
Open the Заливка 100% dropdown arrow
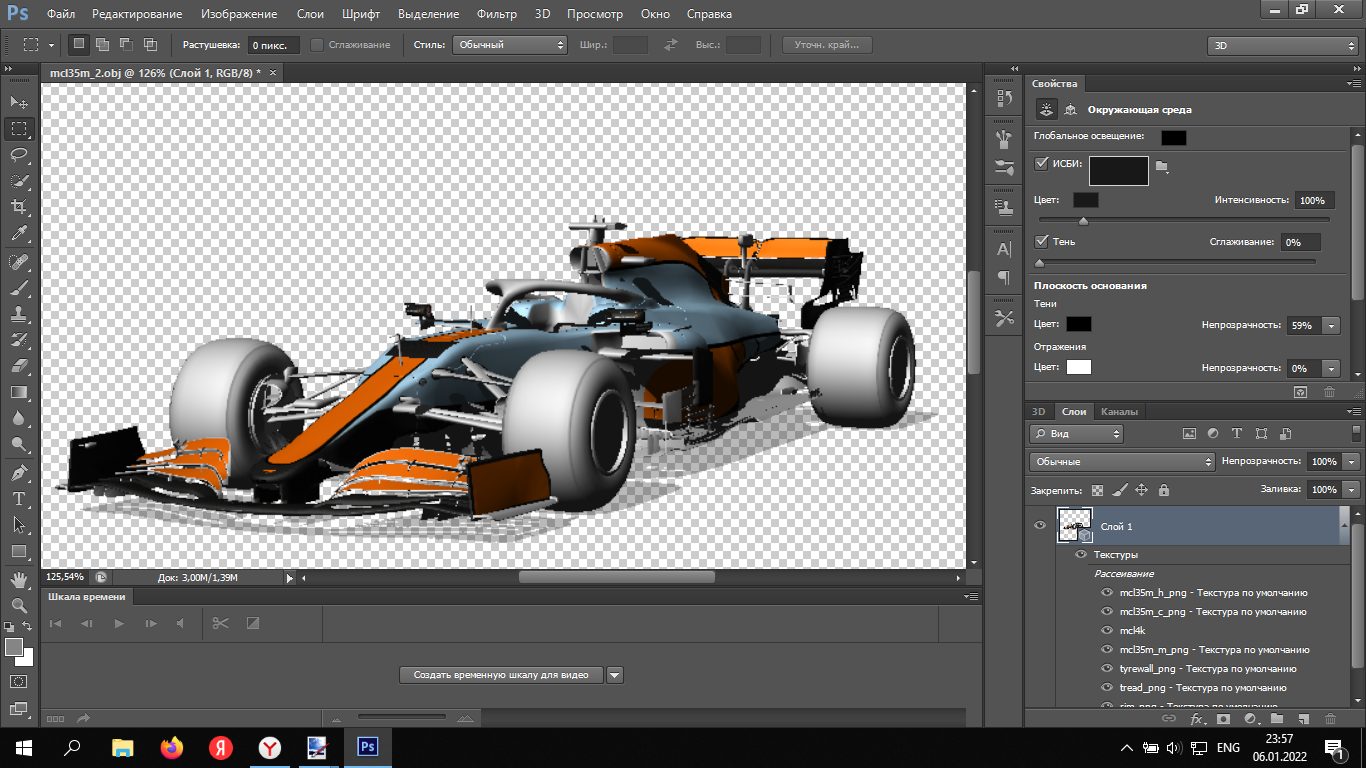1352,490
